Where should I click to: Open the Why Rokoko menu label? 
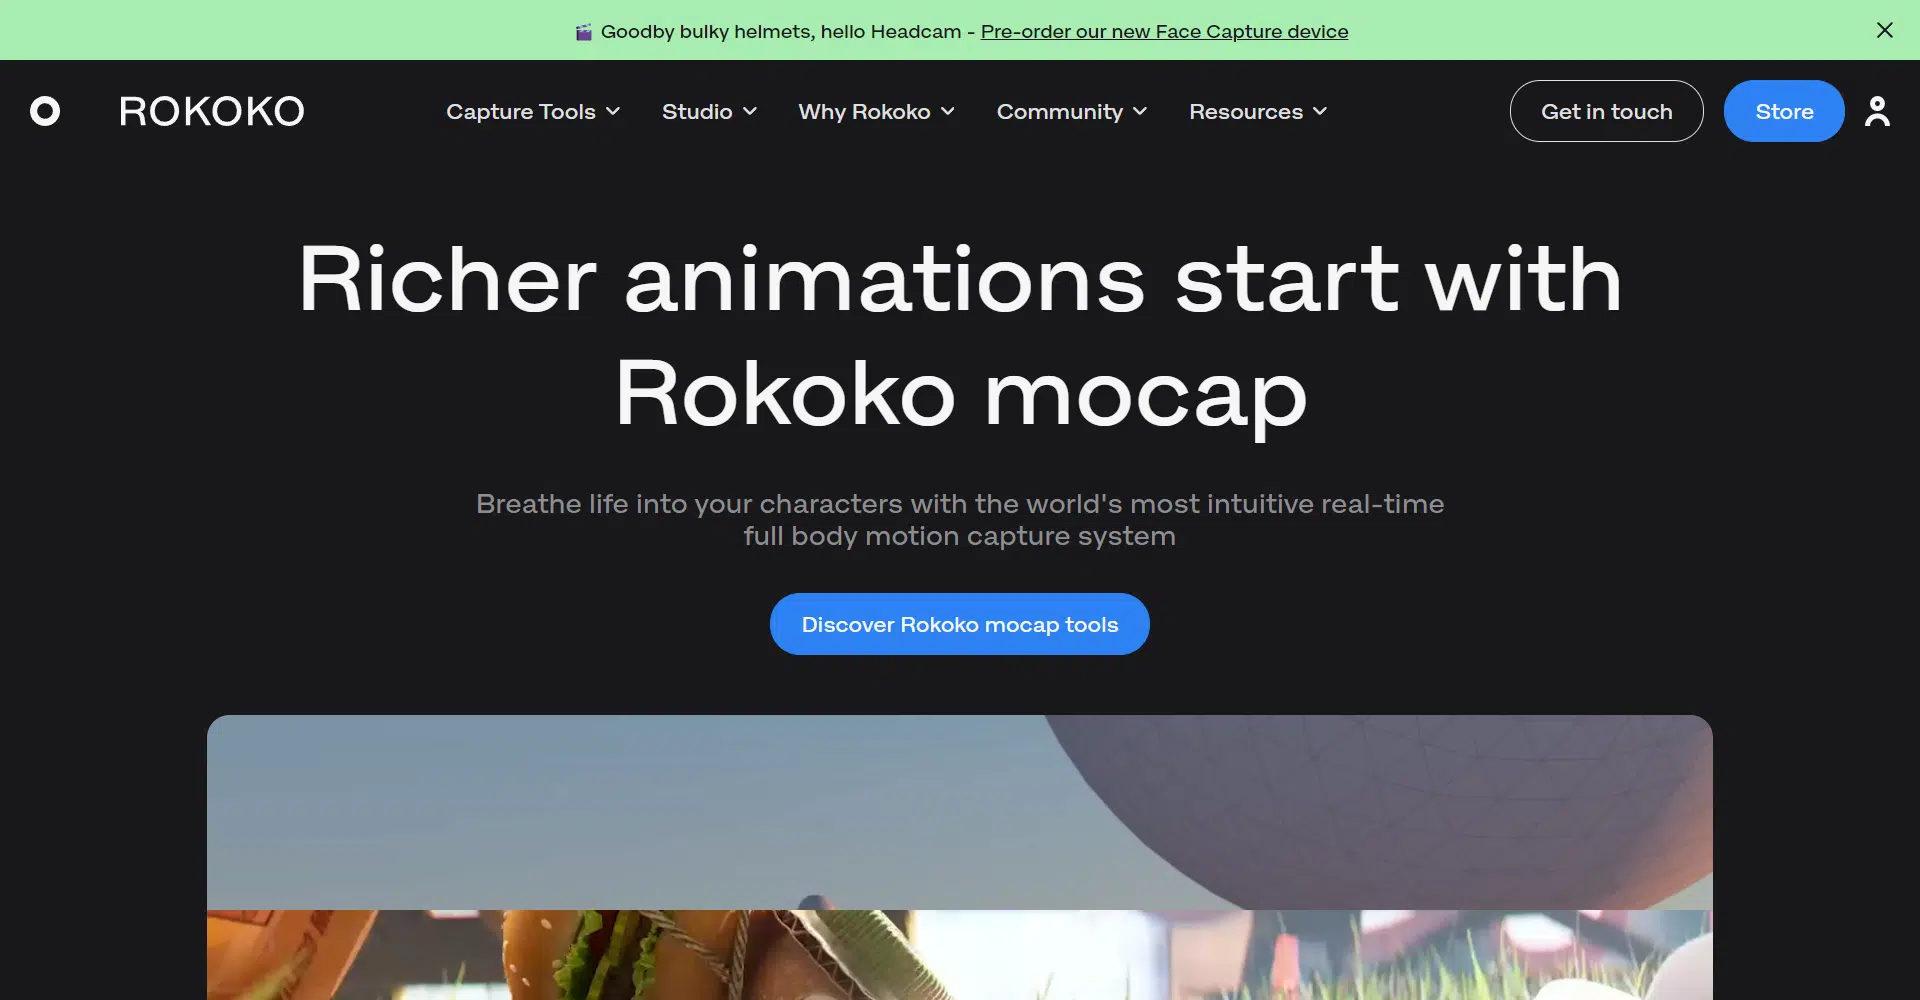pos(864,111)
